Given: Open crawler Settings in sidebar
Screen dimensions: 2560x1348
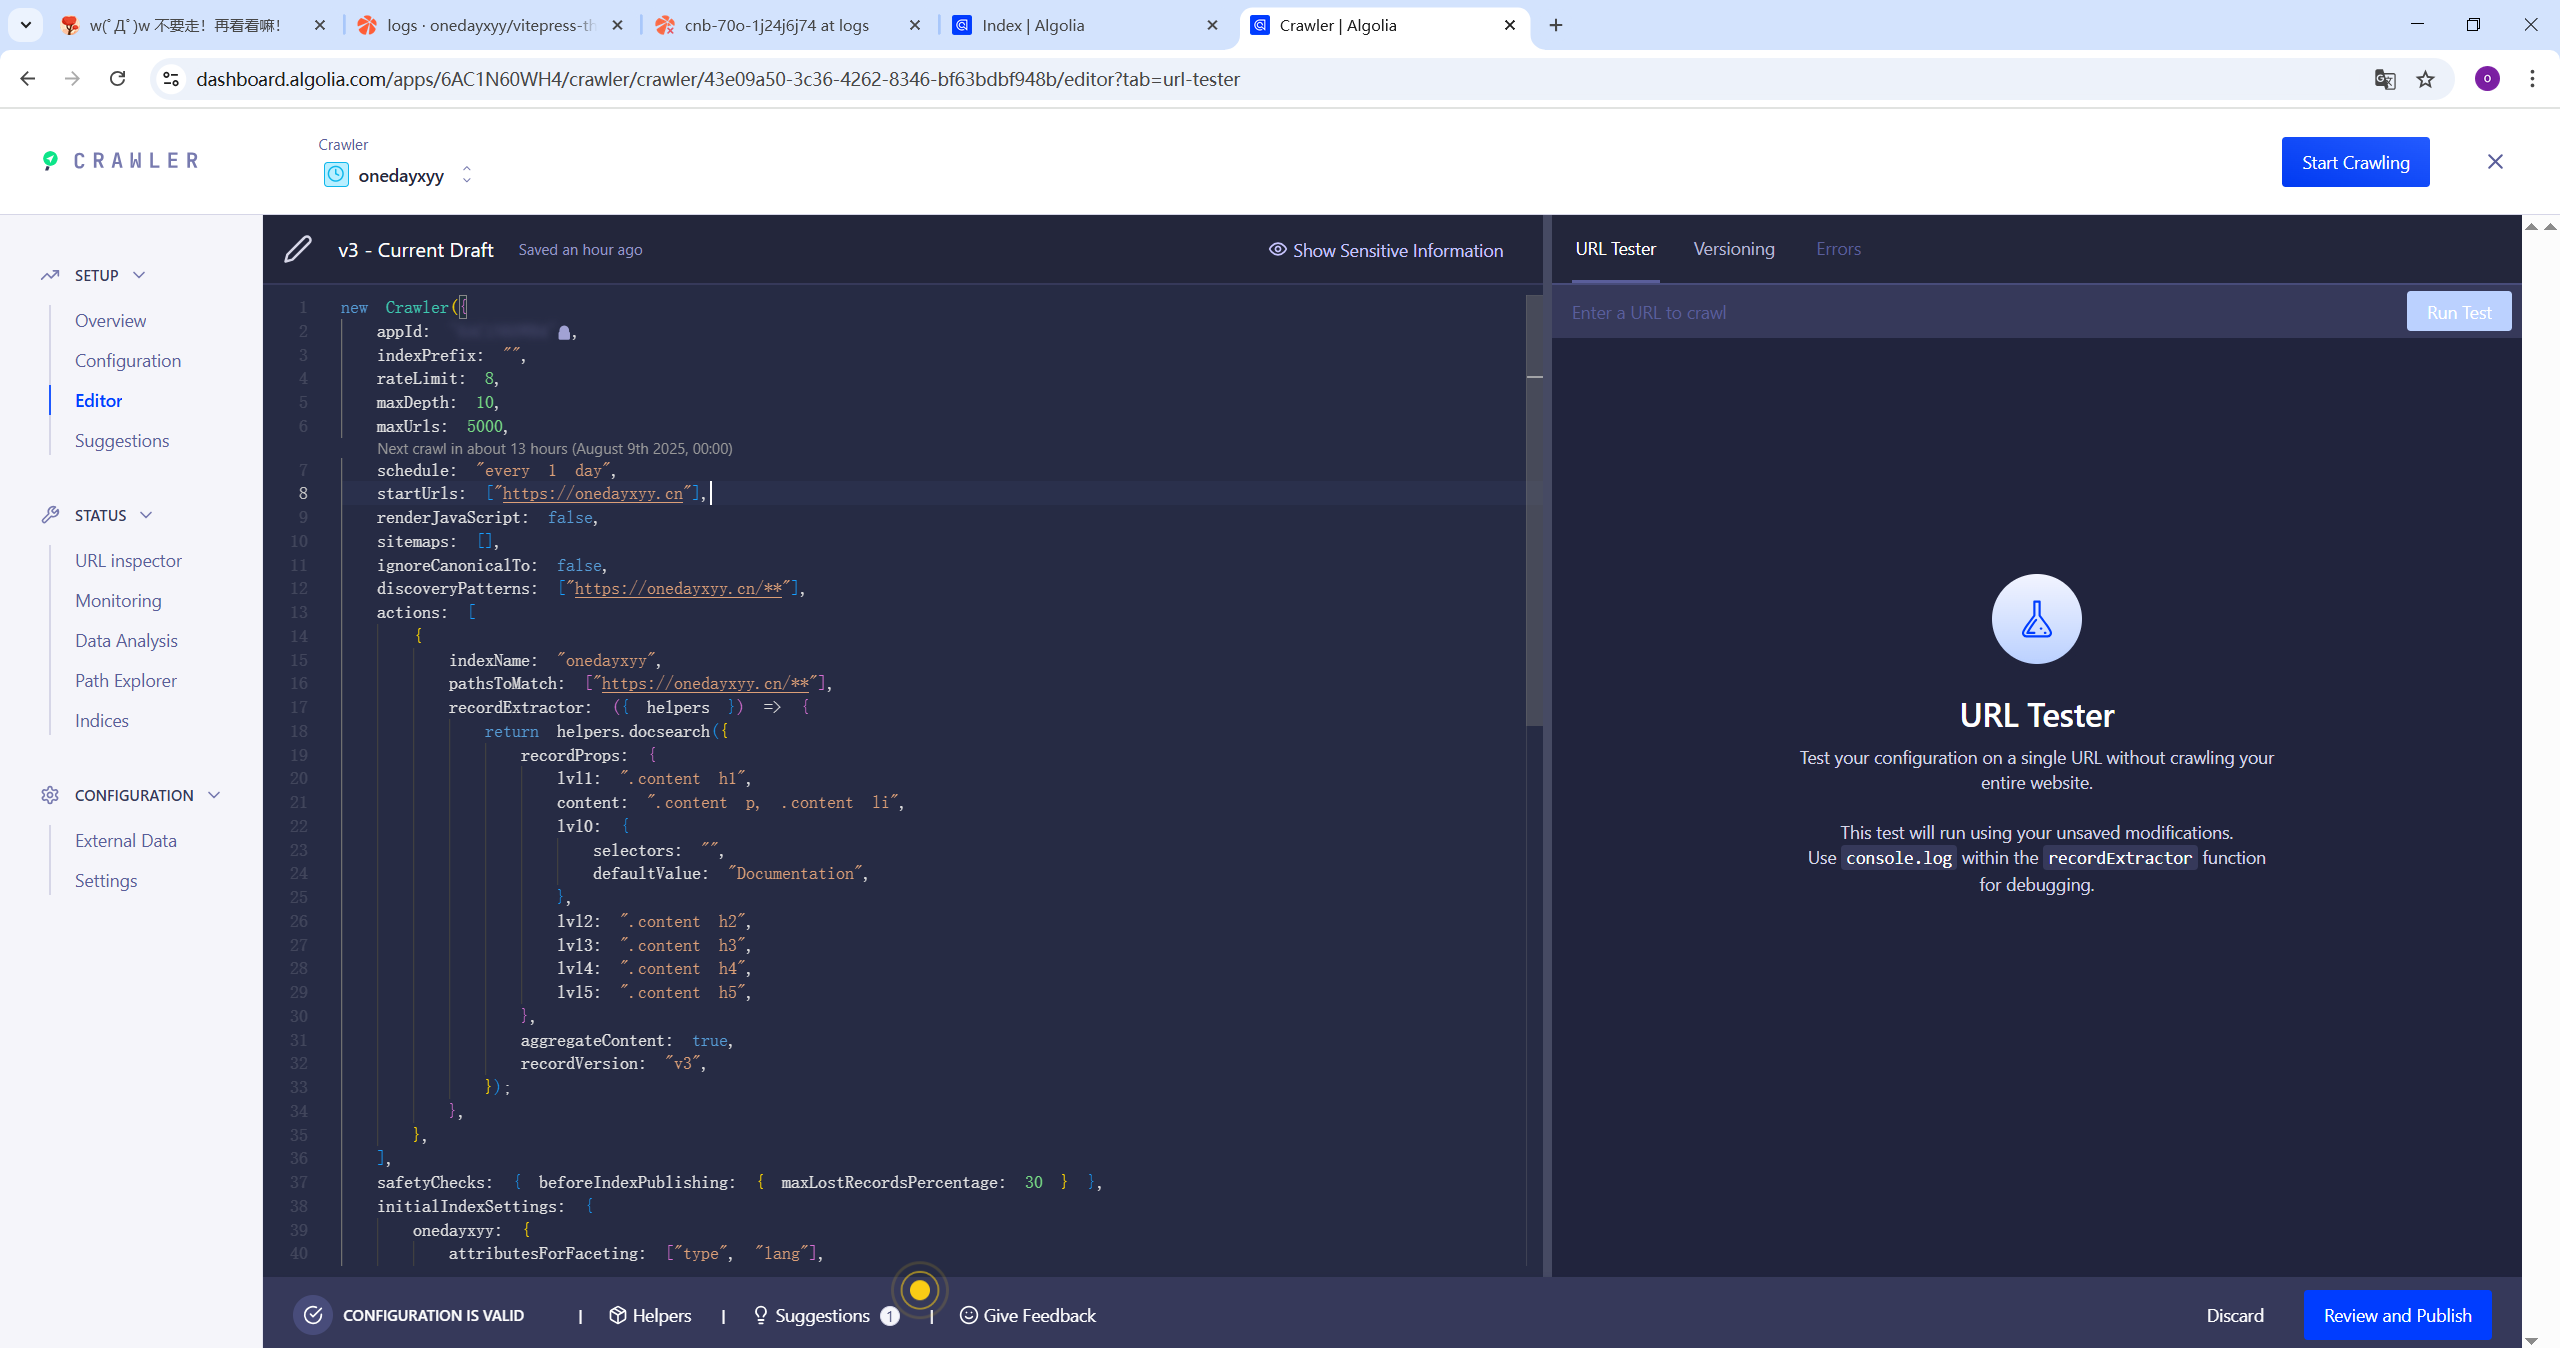Looking at the screenshot, I should click(x=106, y=881).
